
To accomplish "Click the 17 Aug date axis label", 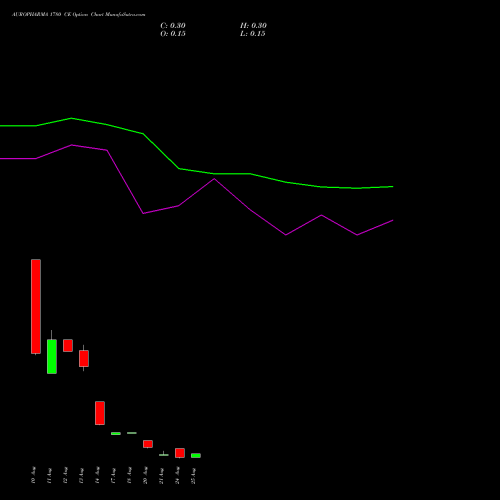I will [113, 475].
